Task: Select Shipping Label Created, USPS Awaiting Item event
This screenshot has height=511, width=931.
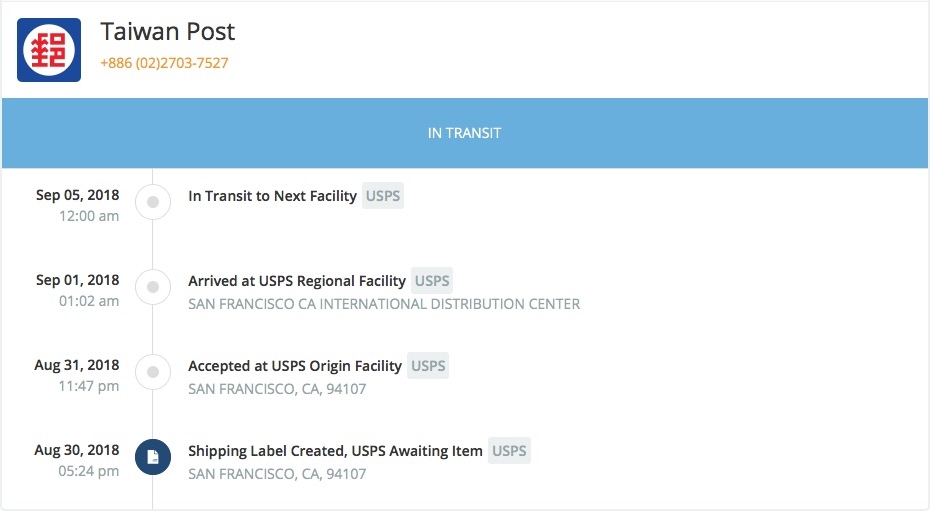Action: tap(335, 450)
